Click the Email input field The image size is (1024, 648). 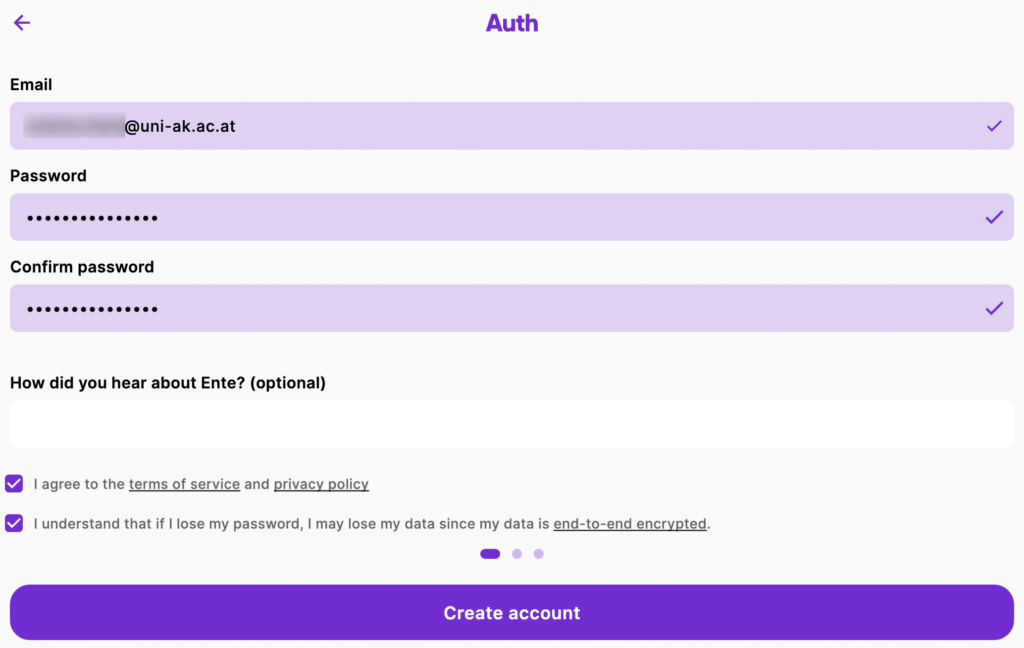pyautogui.click(x=500, y=126)
